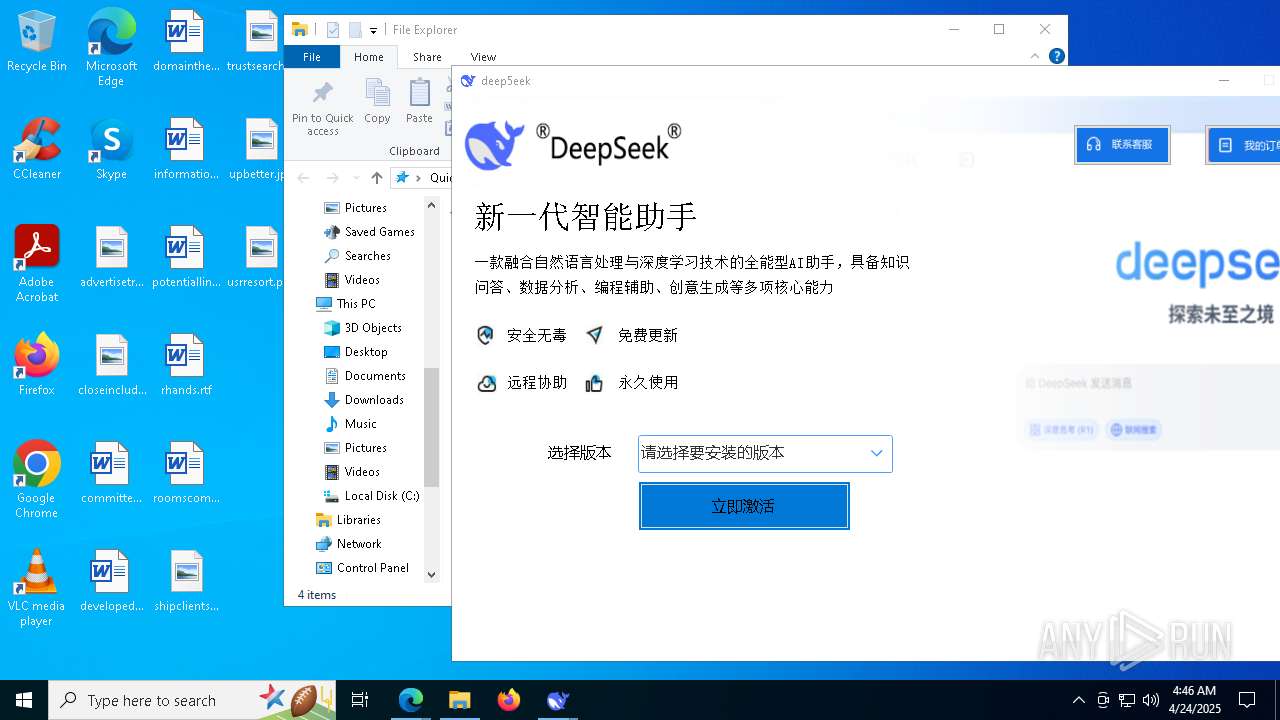Open Adobe Acrobat desktop shortcut
The image size is (1280, 720).
(37, 264)
